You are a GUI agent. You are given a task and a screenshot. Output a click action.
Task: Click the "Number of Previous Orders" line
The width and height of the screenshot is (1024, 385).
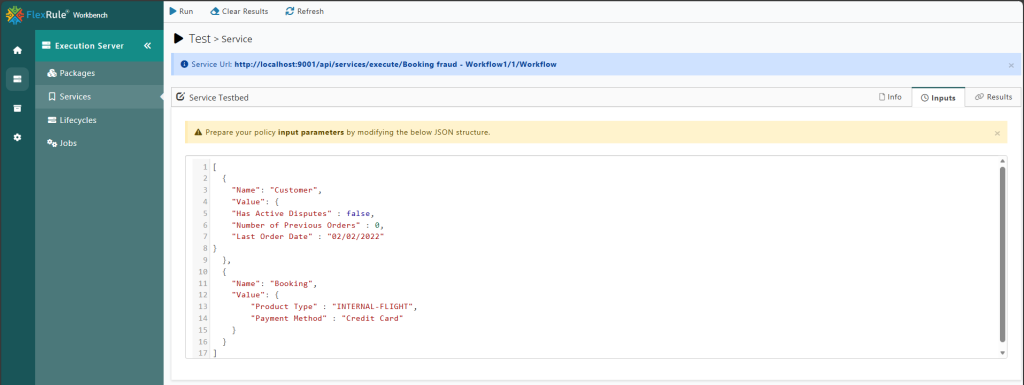point(308,225)
